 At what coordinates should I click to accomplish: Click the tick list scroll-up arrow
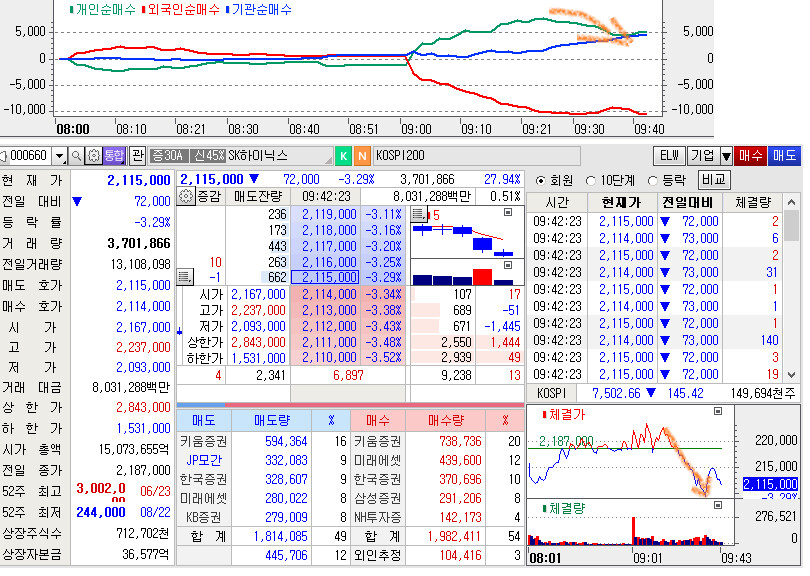coord(791,203)
